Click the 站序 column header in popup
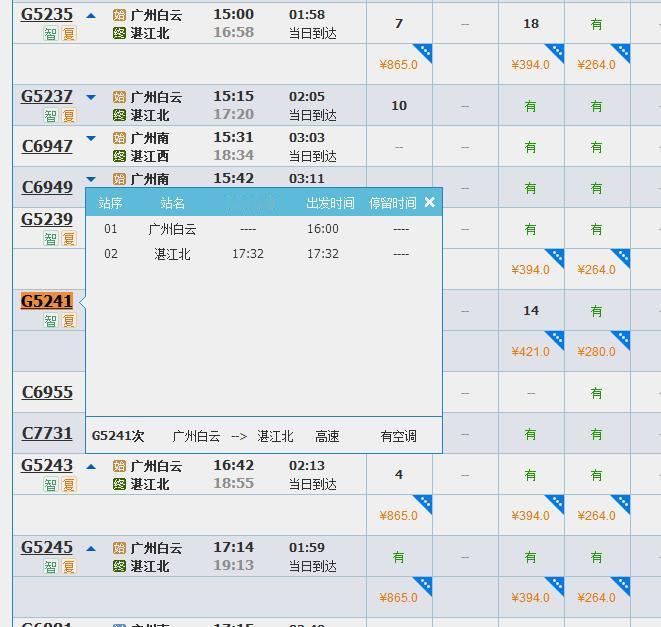 point(110,203)
